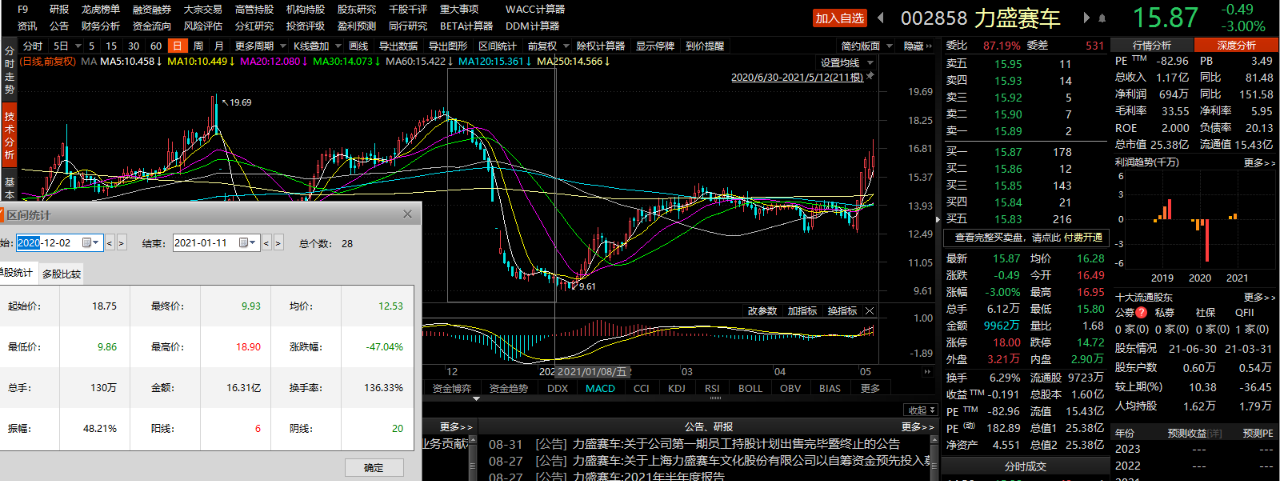Click the pin icon beside date range

pyautogui.click(x=870, y=76)
